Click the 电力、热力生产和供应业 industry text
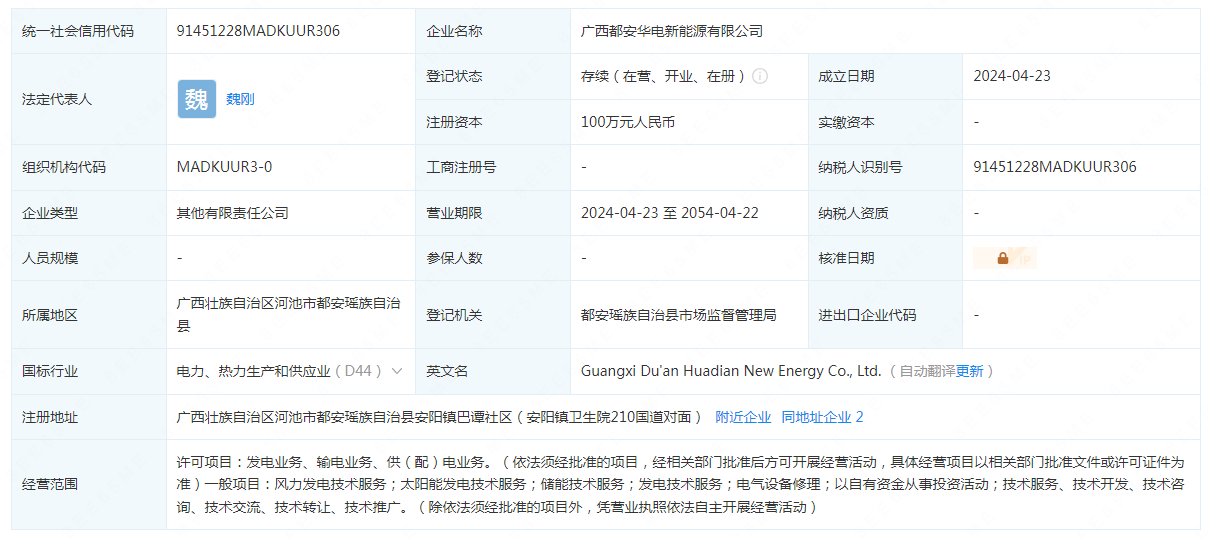This screenshot has height=538, width=1209. tap(253, 371)
